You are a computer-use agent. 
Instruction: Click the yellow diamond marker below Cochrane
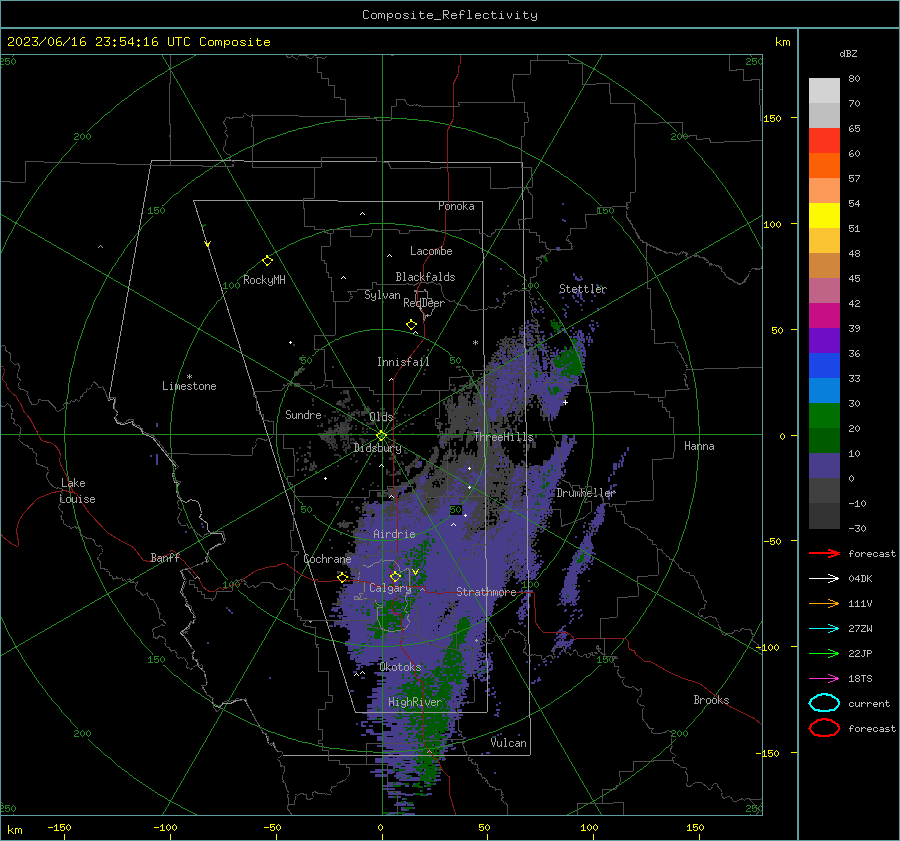[343, 578]
